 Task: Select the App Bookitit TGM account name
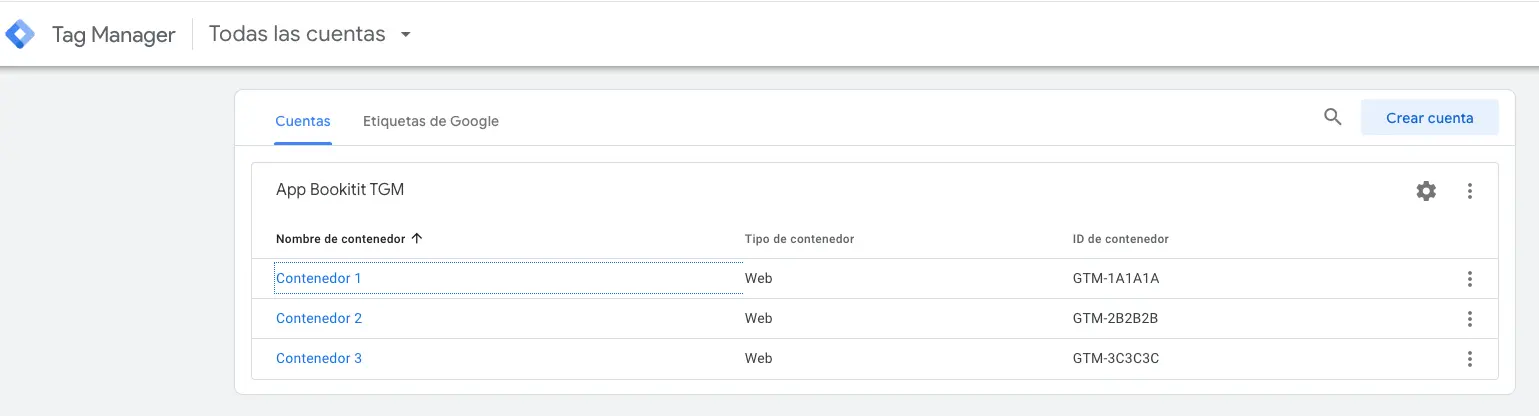click(340, 189)
